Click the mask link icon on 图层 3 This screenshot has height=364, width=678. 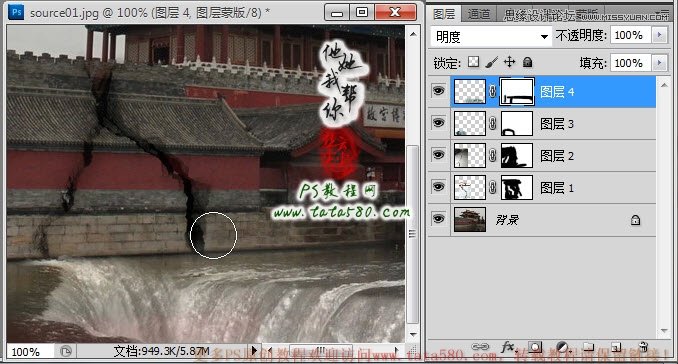(493, 124)
